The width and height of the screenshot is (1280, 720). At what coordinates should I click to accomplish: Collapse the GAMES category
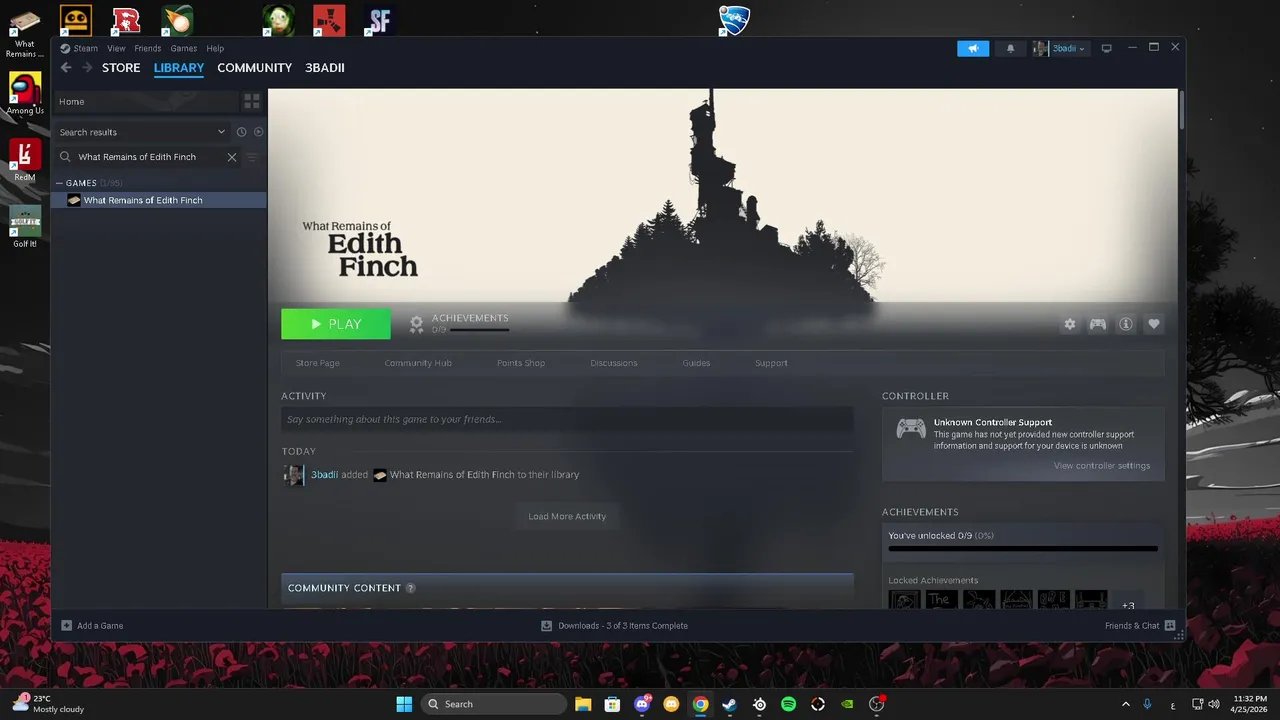point(61,183)
